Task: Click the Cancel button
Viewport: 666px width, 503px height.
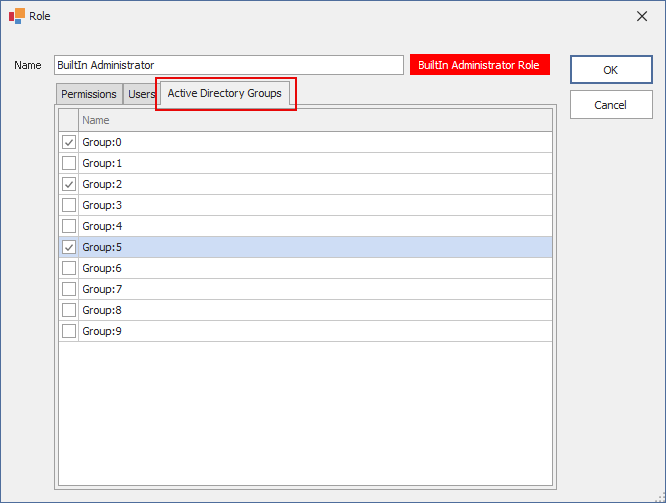Action: click(x=610, y=105)
